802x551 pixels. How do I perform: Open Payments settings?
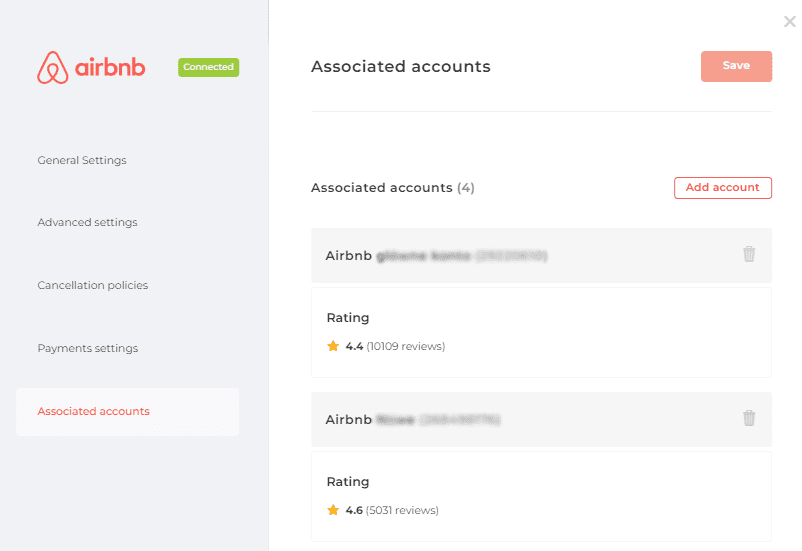[87, 348]
